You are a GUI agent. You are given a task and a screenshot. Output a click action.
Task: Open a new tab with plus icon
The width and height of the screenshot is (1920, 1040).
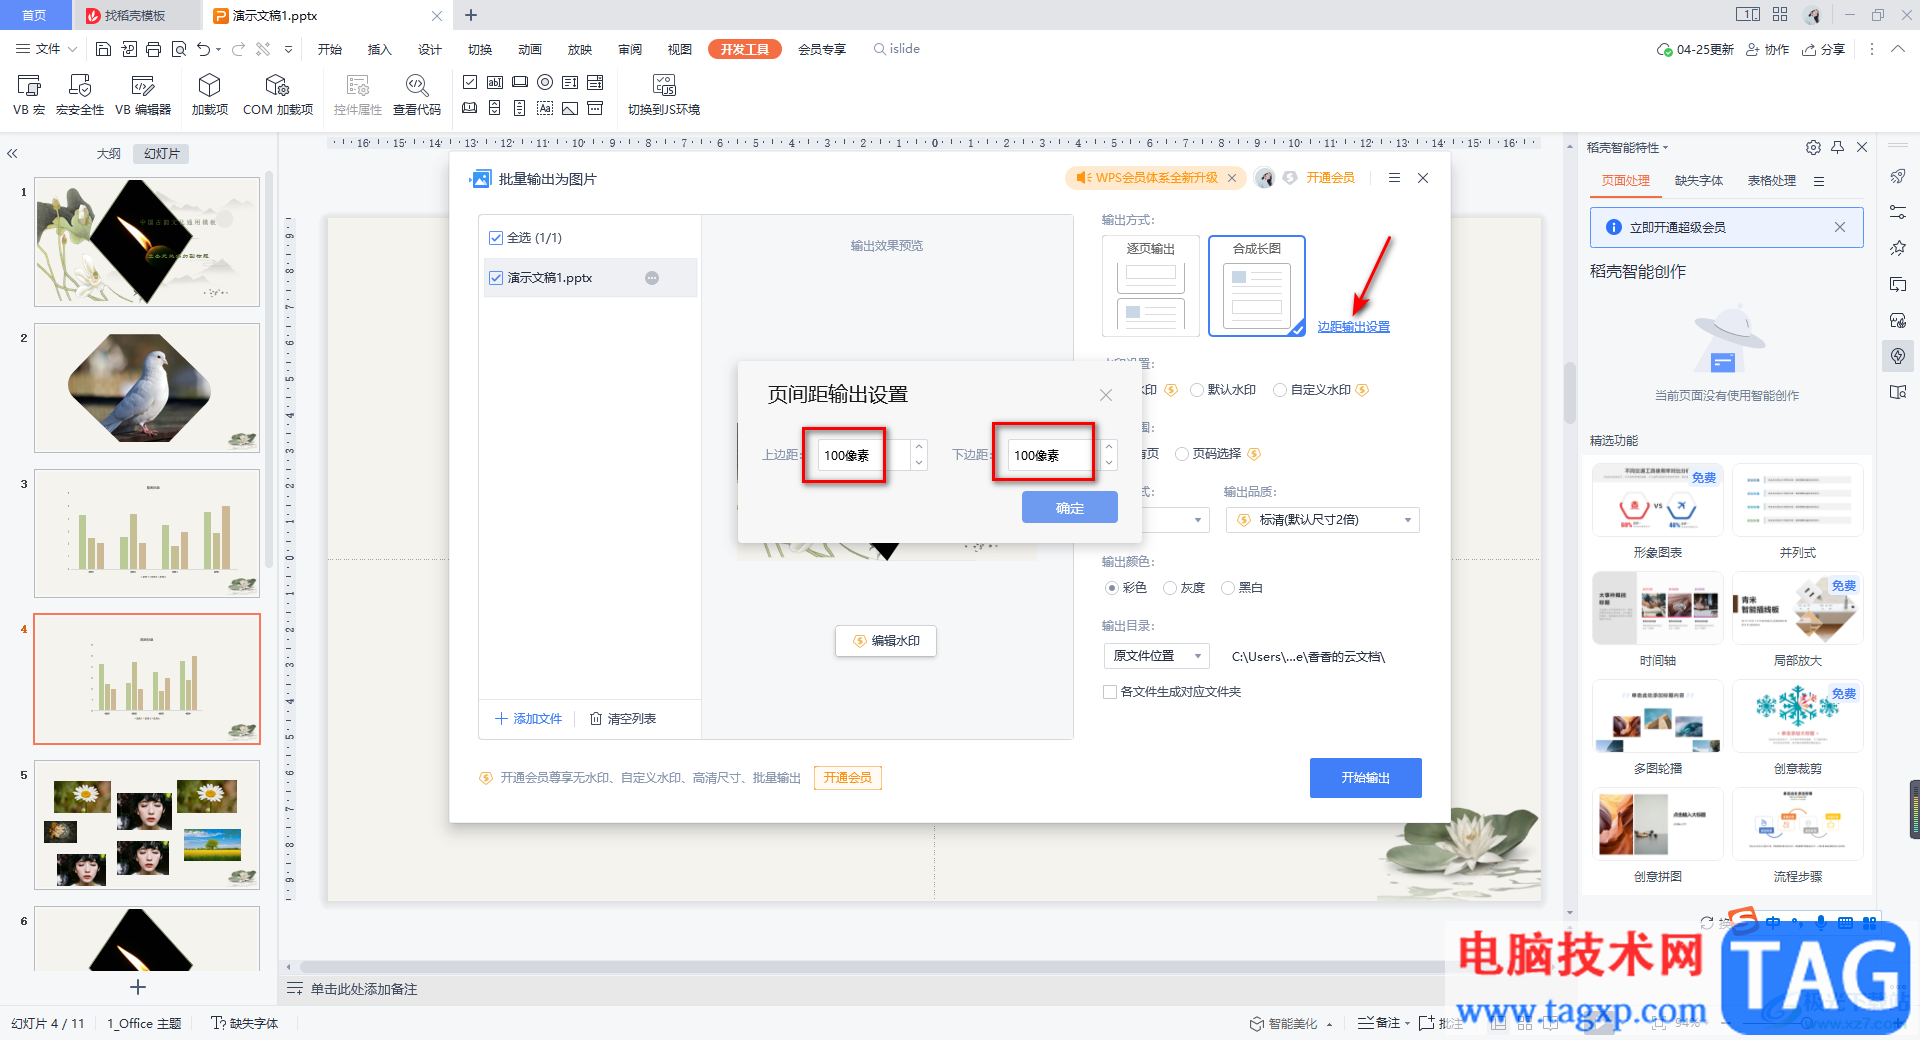471,15
